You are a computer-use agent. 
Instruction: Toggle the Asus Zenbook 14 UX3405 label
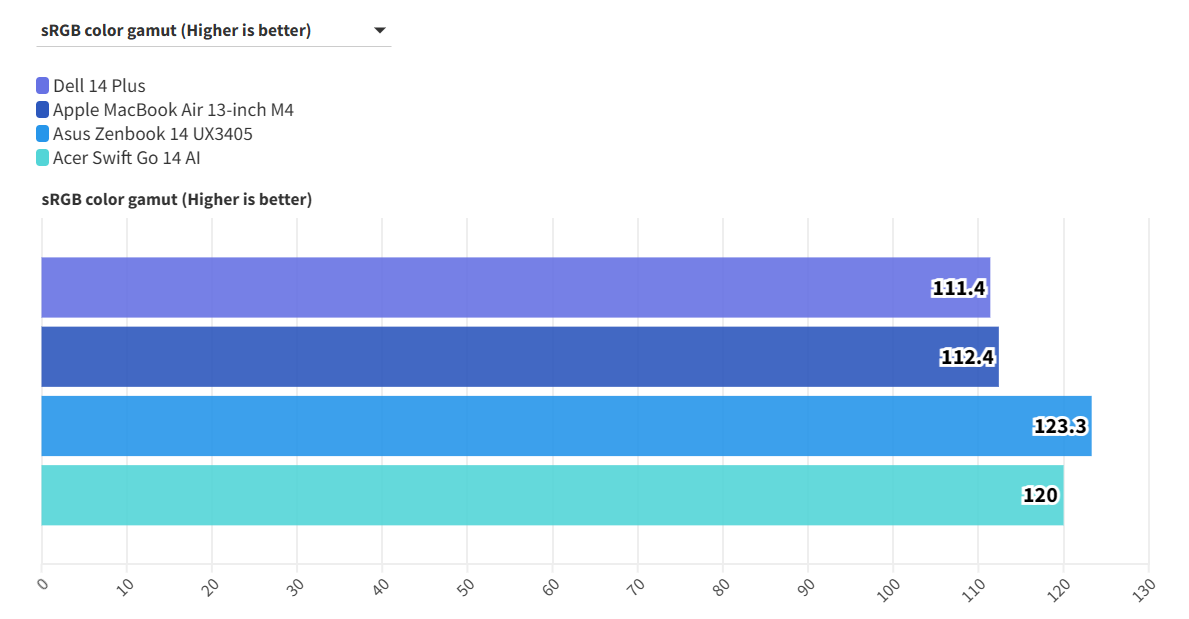pos(152,134)
